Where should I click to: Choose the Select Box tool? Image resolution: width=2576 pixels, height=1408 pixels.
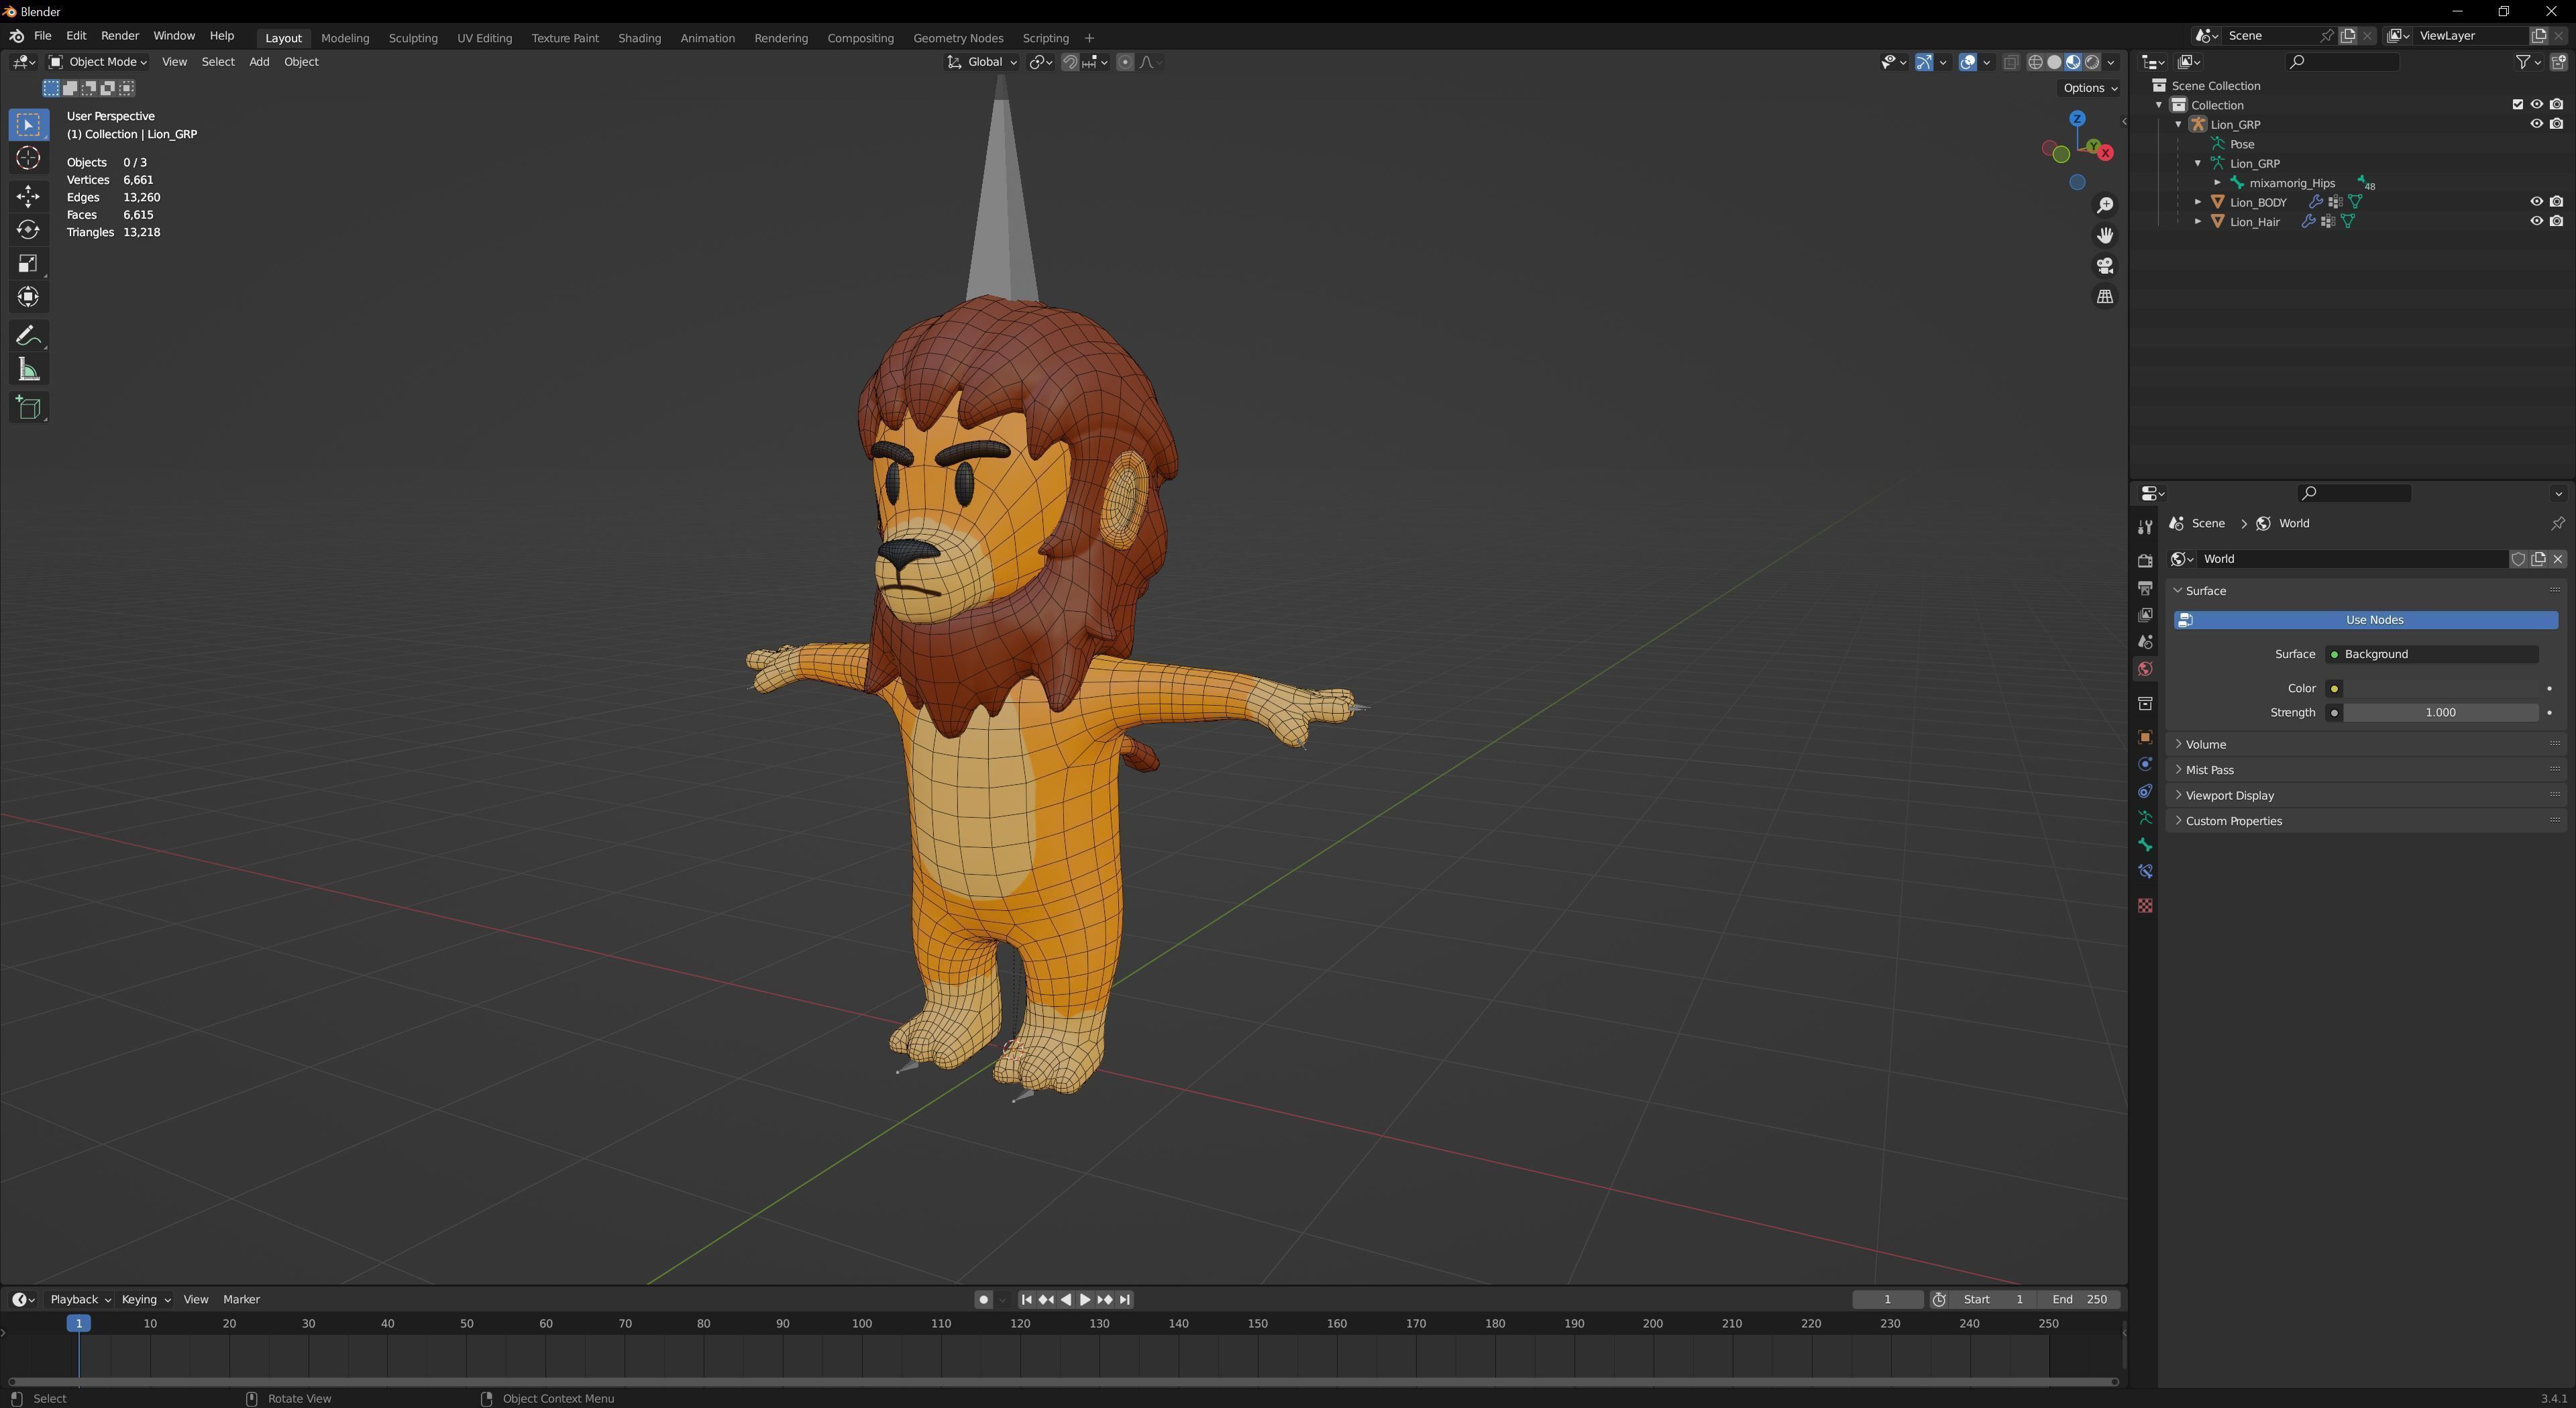28,124
